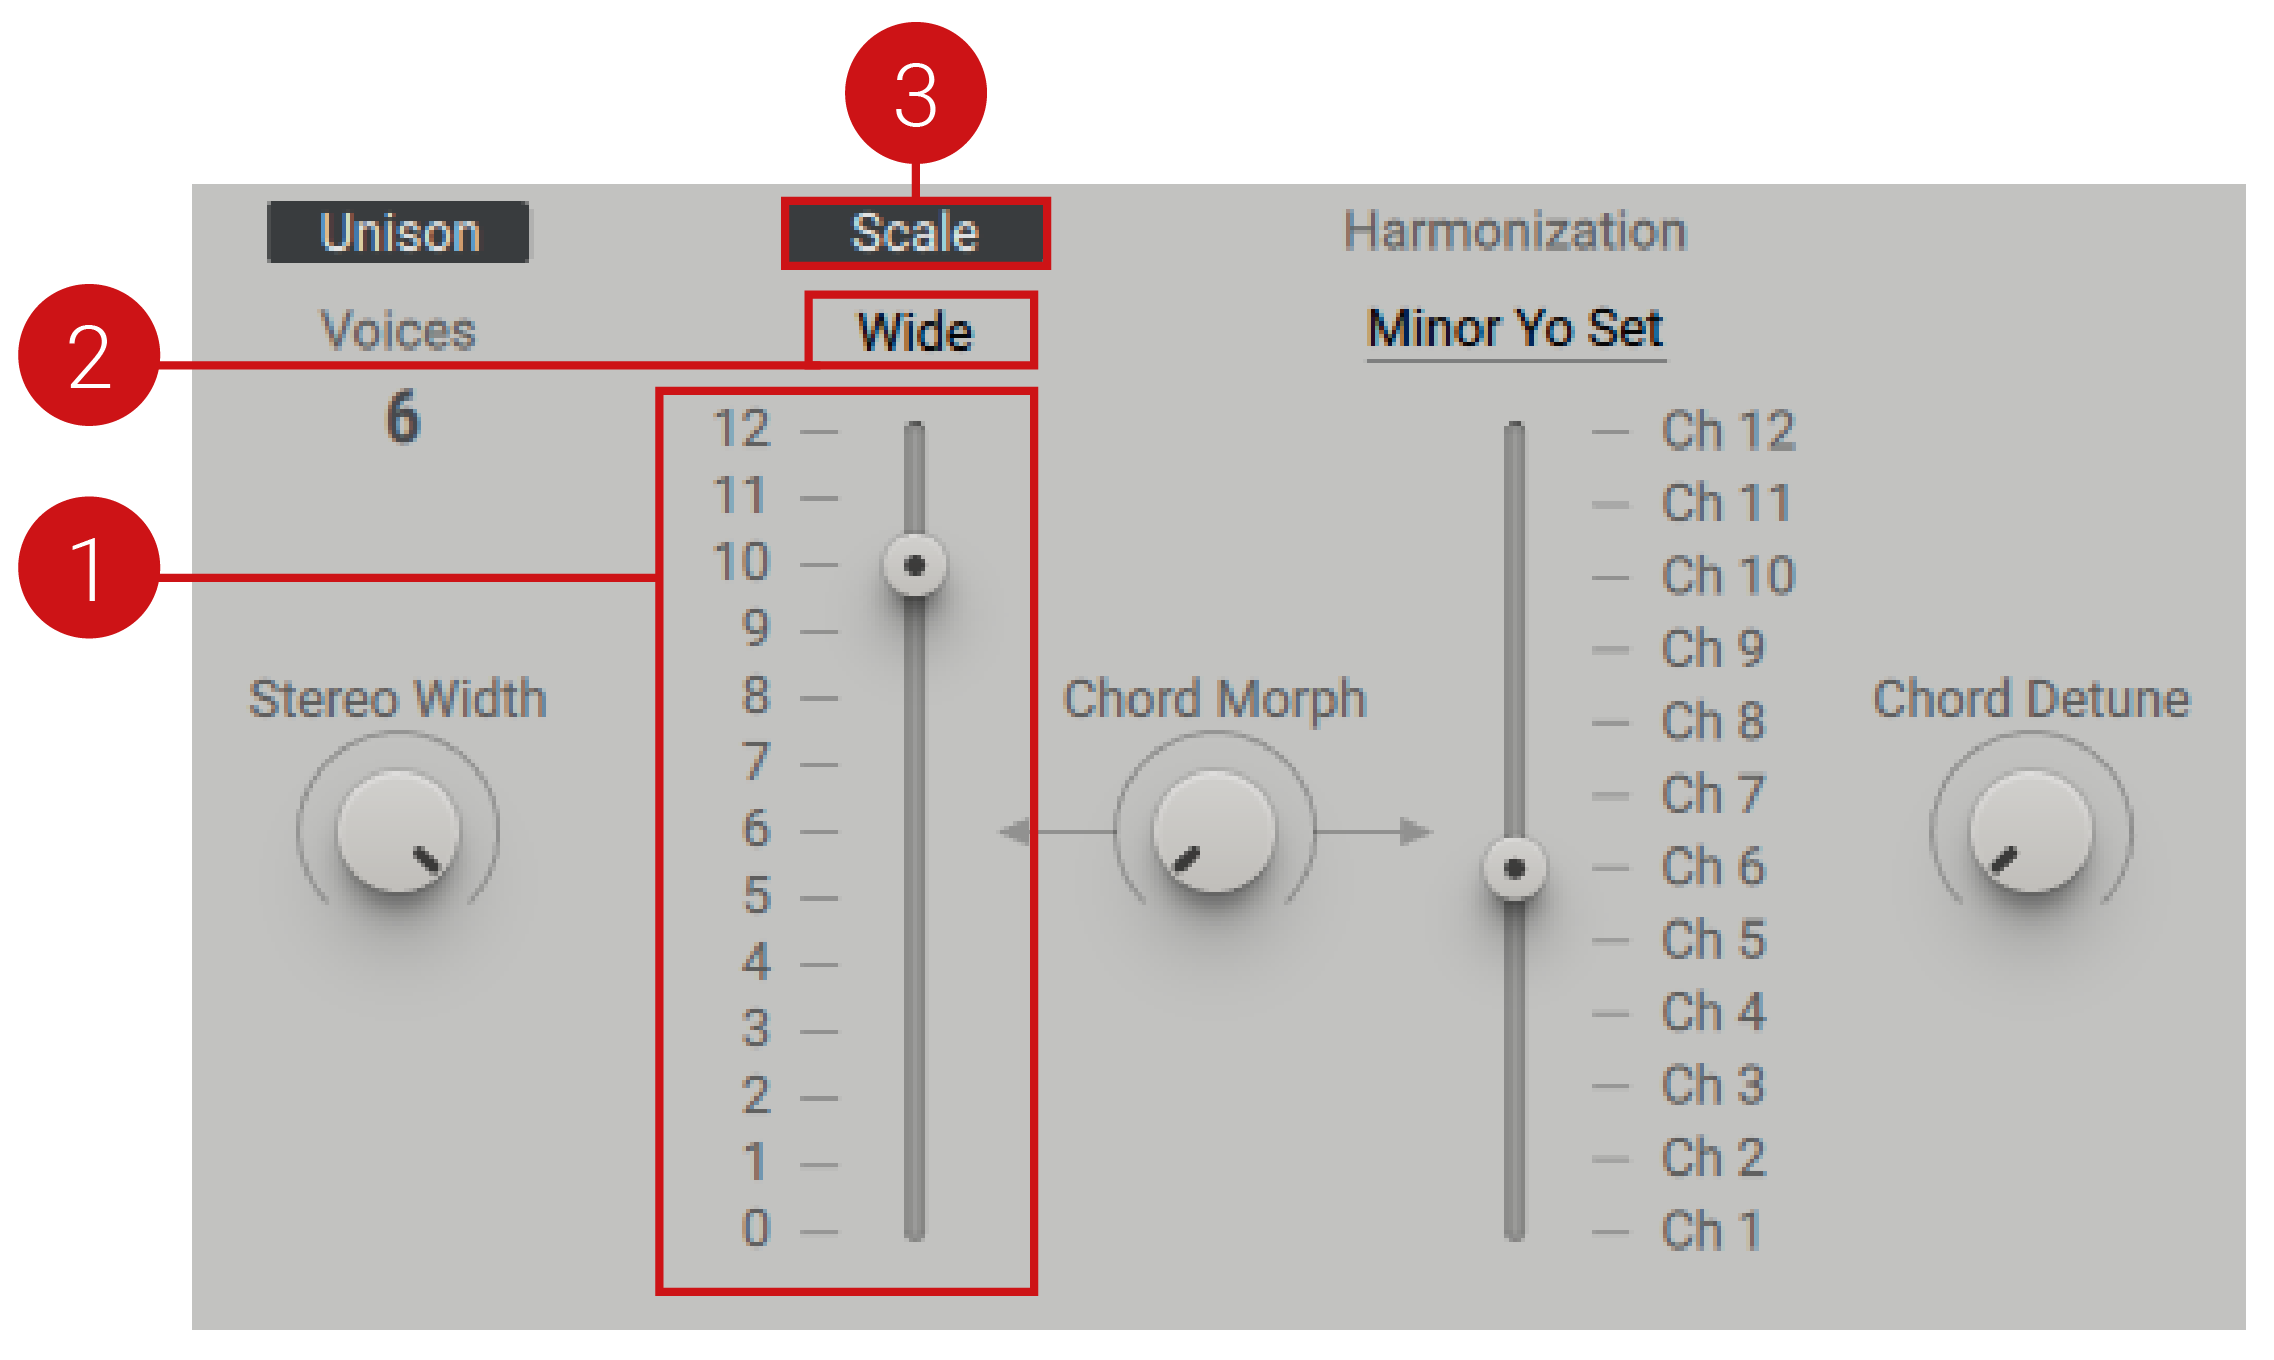Click the Voices count value 6

(402, 417)
